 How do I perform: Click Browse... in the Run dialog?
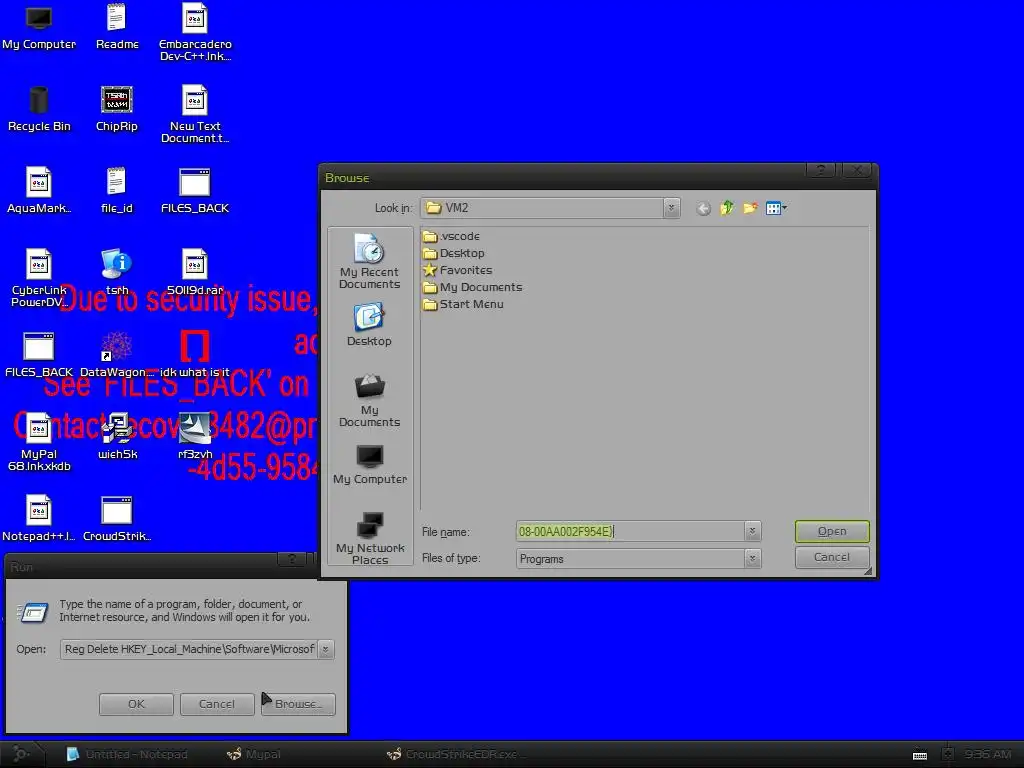(298, 704)
